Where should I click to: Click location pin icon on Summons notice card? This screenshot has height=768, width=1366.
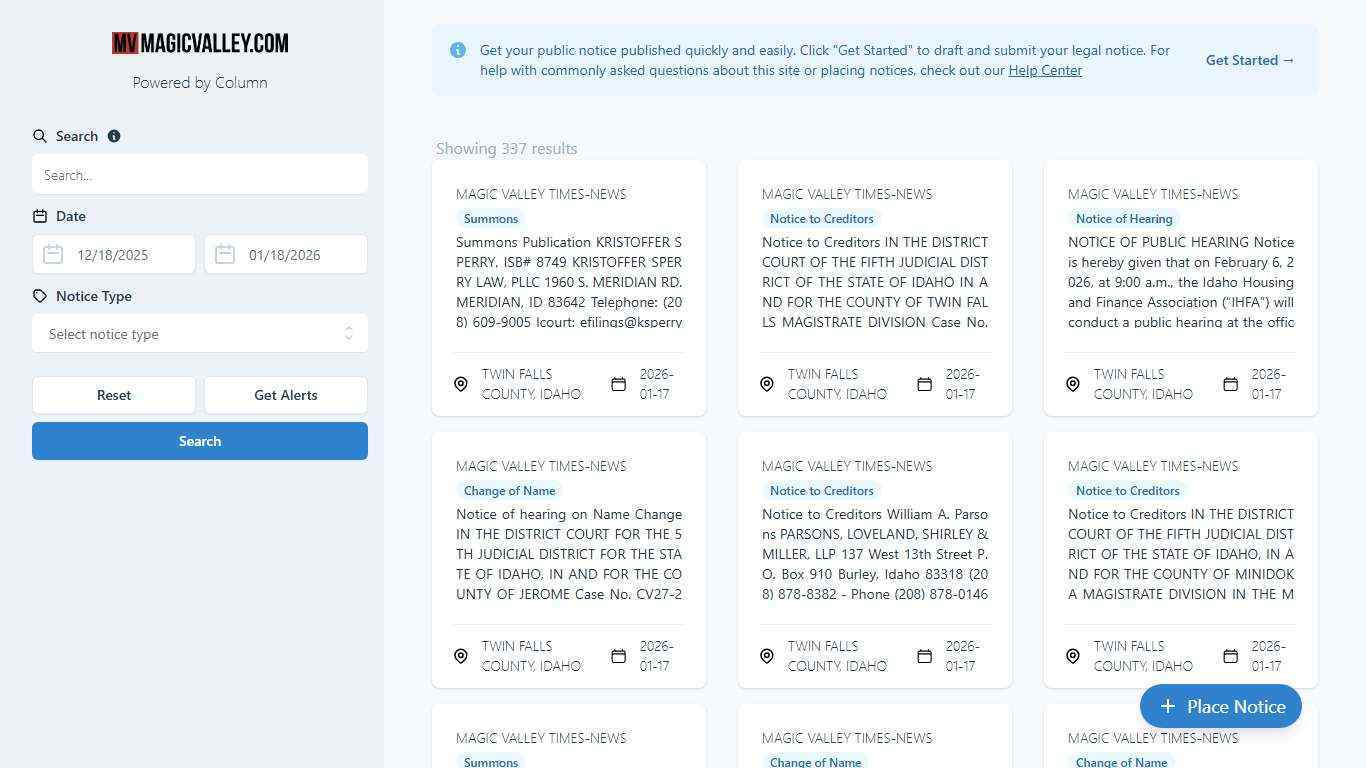461,384
